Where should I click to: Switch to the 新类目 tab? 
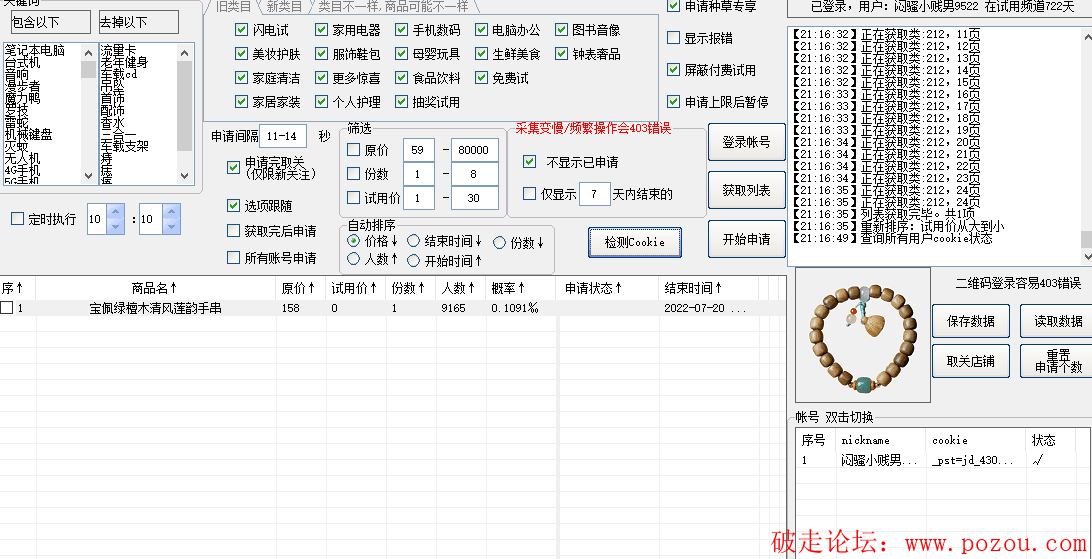click(284, 7)
